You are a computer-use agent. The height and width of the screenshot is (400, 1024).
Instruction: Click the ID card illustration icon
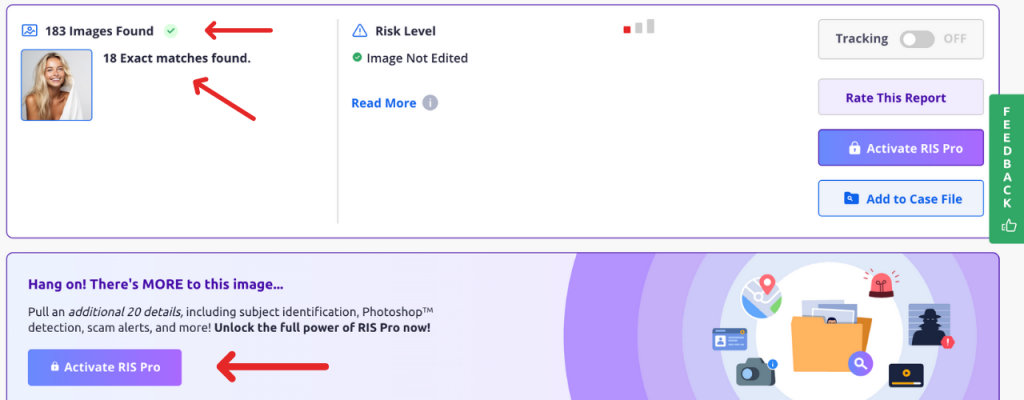(729, 340)
